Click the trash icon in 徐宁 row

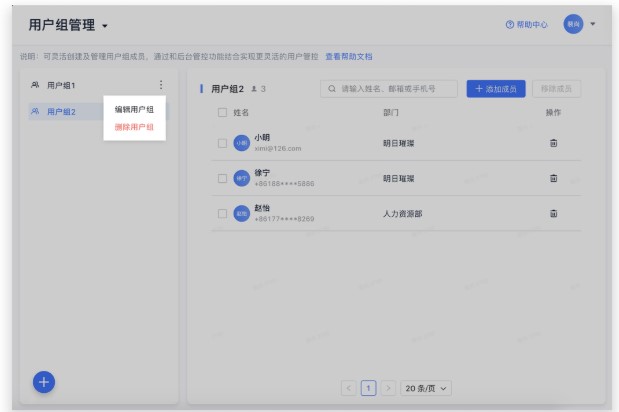click(553, 178)
